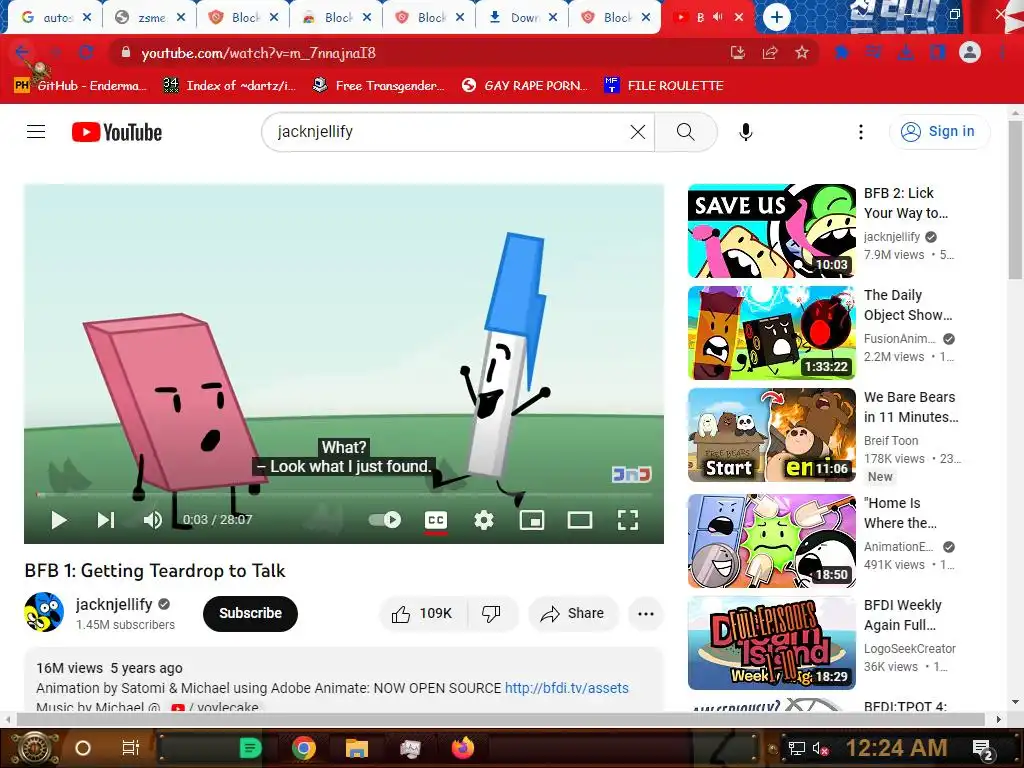1024x768 pixels.
Task: Enter fullscreen mode in the player
Action: pyautogui.click(x=628, y=520)
